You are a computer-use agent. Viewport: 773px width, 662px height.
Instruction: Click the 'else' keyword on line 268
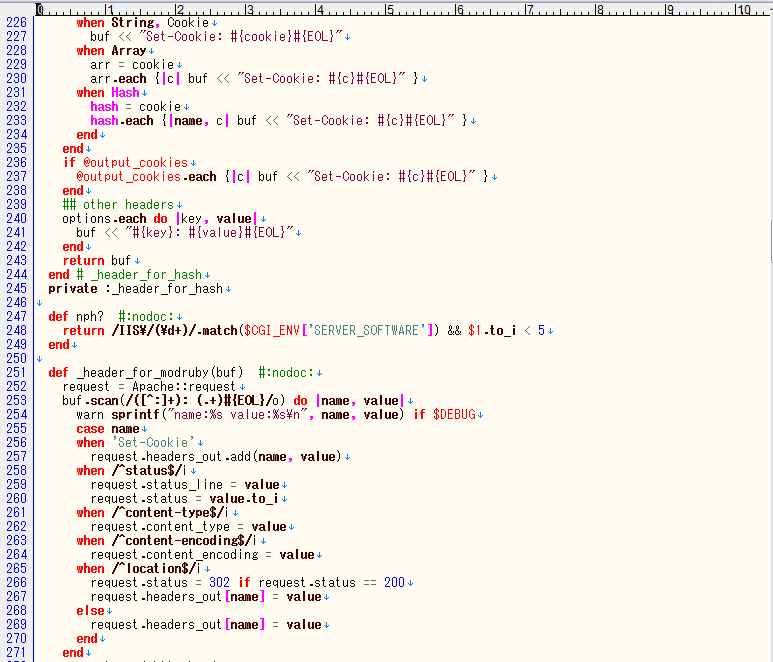90,610
